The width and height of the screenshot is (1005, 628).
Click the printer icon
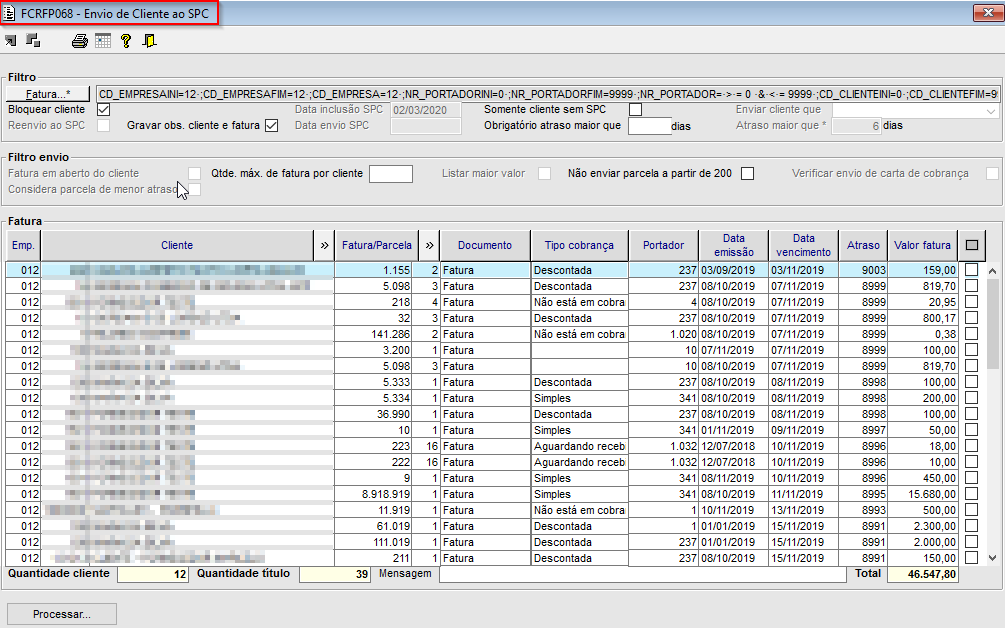tap(79, 41)
